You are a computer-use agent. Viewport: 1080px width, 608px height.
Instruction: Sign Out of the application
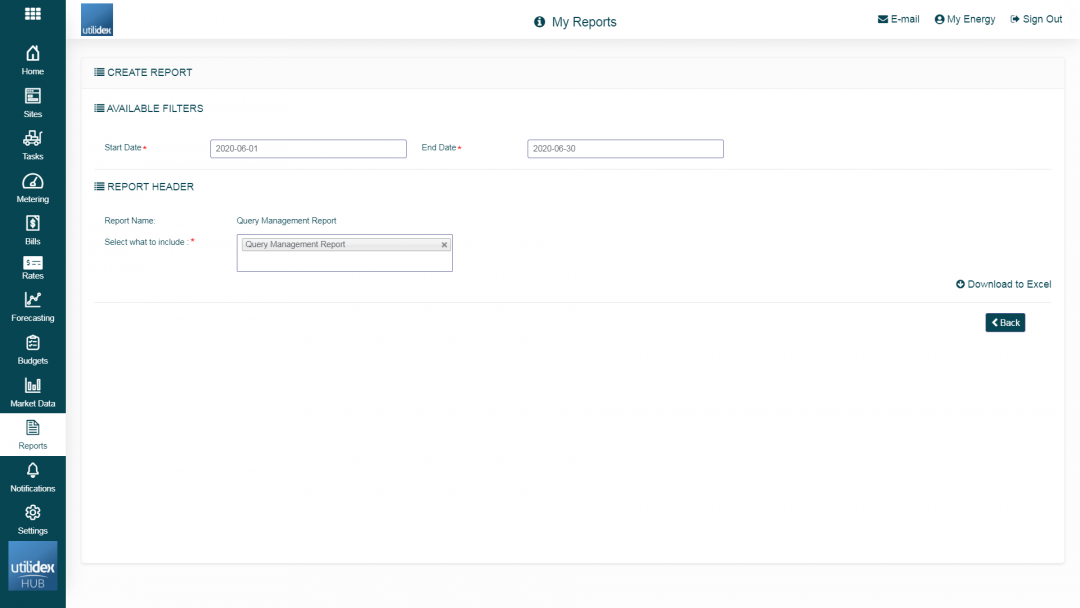[x=1036, y=18]
